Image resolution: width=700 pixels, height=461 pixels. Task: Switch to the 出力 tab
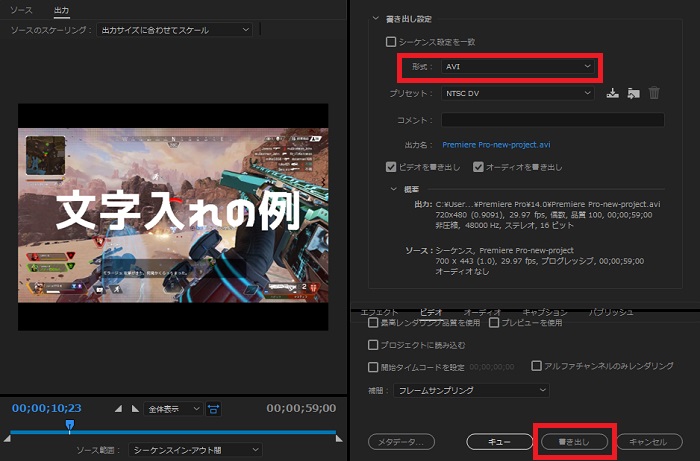coord(61,10)
